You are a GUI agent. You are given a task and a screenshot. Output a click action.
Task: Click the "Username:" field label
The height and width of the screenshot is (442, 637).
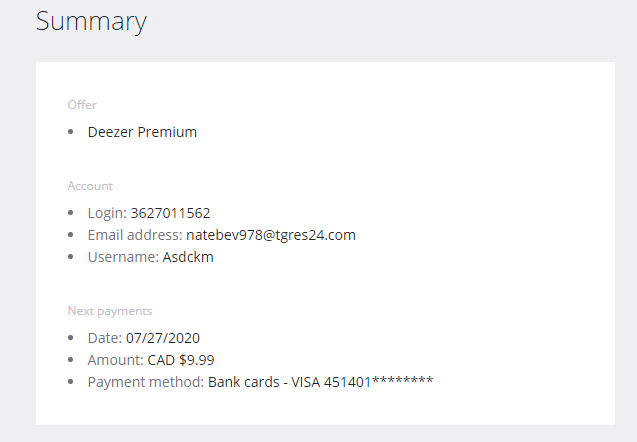coord(122,257)
